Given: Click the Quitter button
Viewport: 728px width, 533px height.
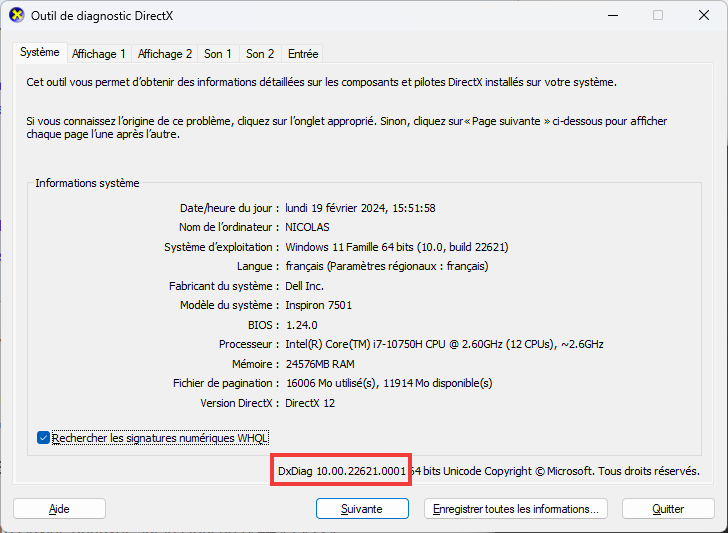Looking at the screenshot, I should 668,509.
